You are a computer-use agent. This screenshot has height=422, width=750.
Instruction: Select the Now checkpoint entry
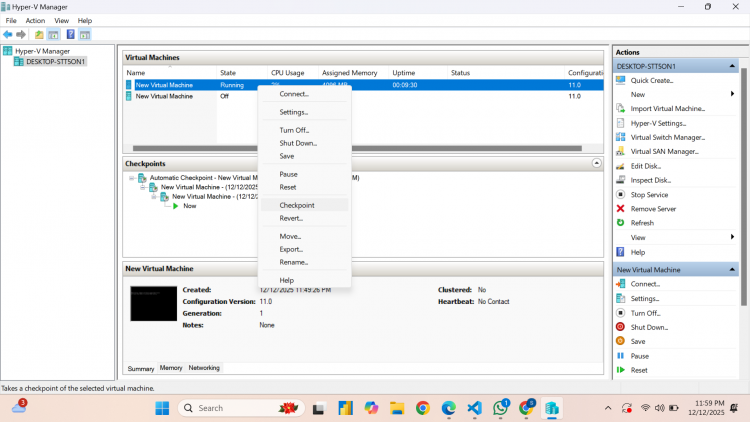coord(189,206)
